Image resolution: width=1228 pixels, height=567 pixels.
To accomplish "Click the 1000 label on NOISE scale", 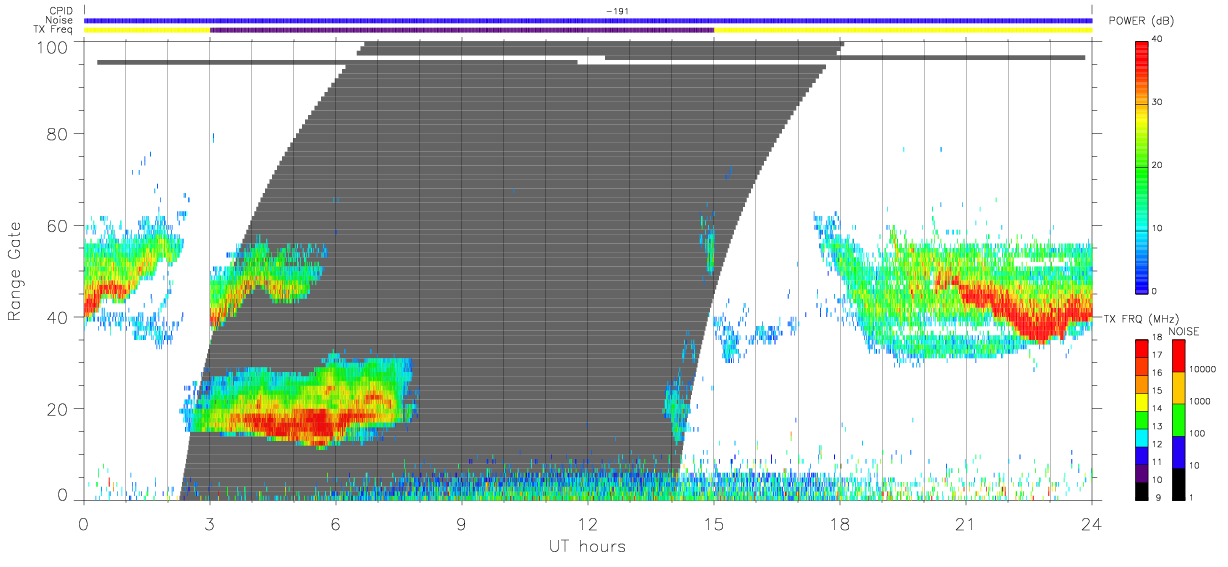I will (1200, 400).
